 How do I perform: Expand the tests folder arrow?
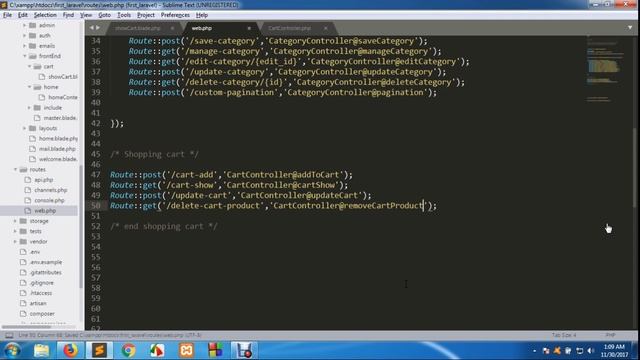[16, 231]
